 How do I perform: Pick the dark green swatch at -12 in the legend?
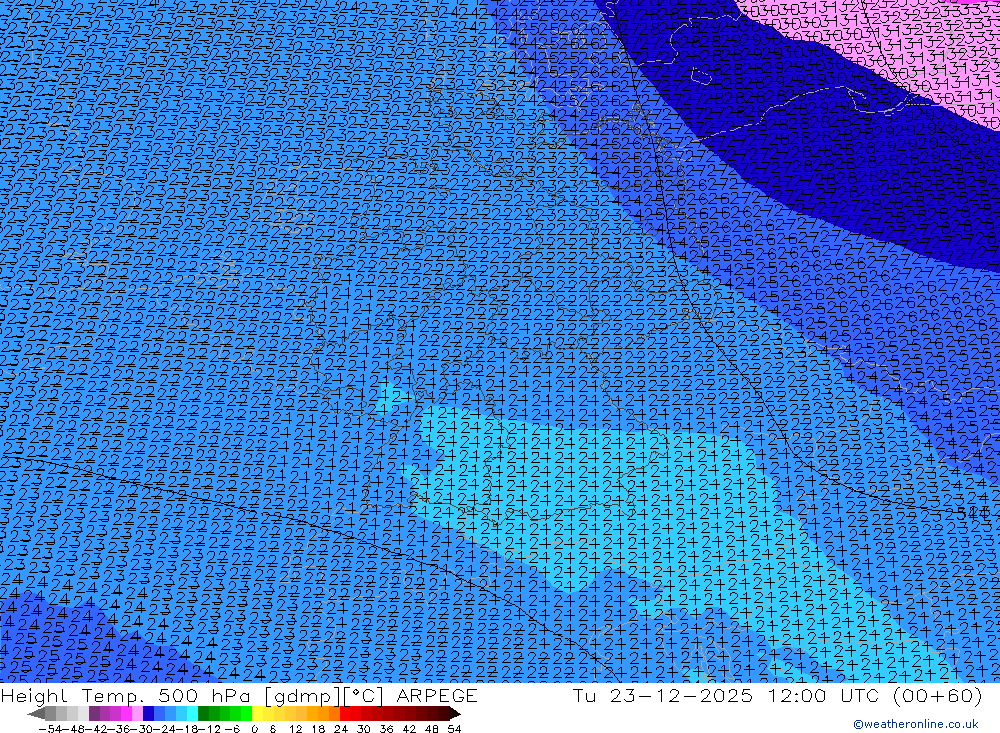coord(203,713)
